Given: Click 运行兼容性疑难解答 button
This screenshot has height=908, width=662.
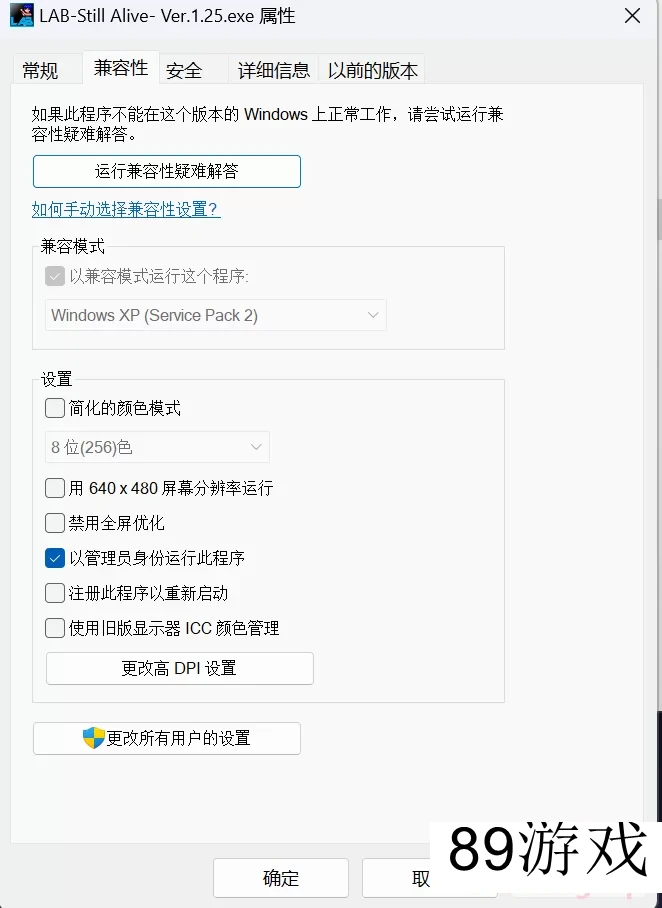Looking at the screenshot, I should [x=167, y=171].
